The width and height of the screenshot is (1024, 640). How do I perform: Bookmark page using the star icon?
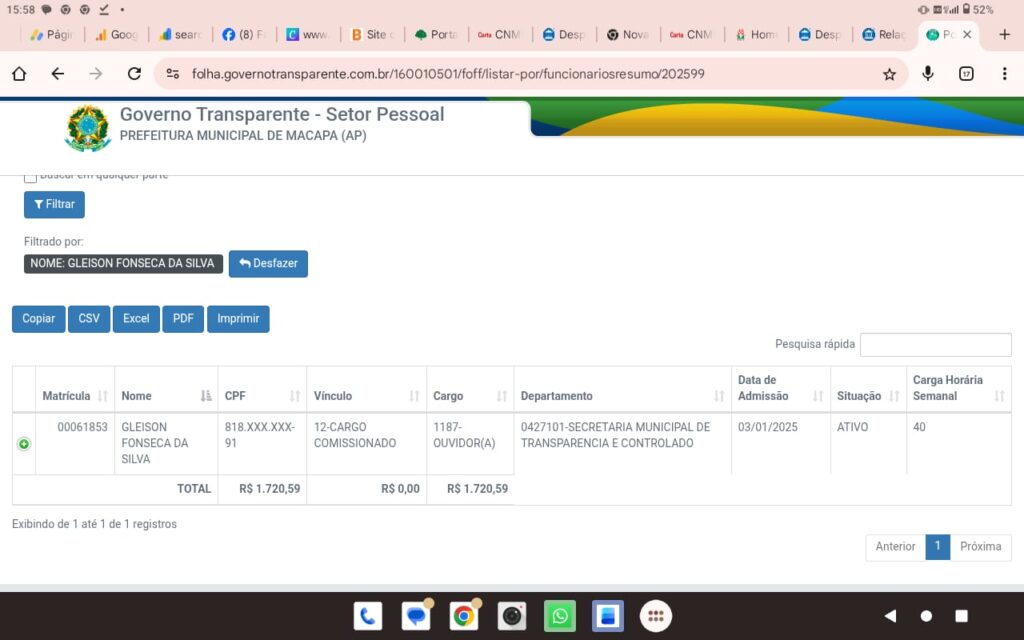pos(889,74)
